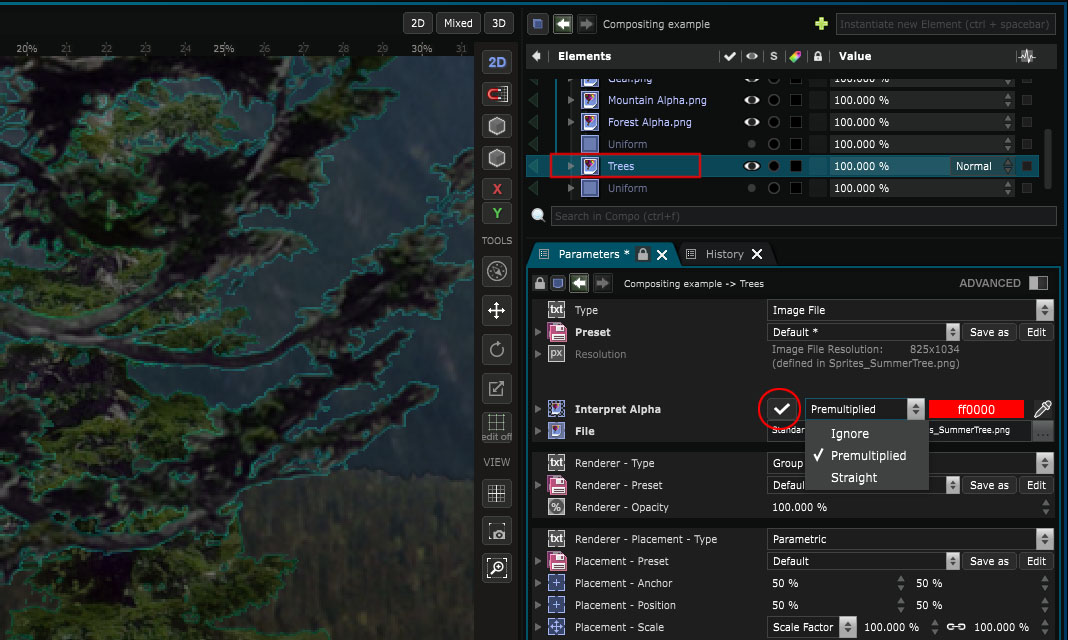The height and width of the screenshot is (640, 1068).
Task: Open Renderer Placement Type Parametric dropdown
Action: (910, 539)
